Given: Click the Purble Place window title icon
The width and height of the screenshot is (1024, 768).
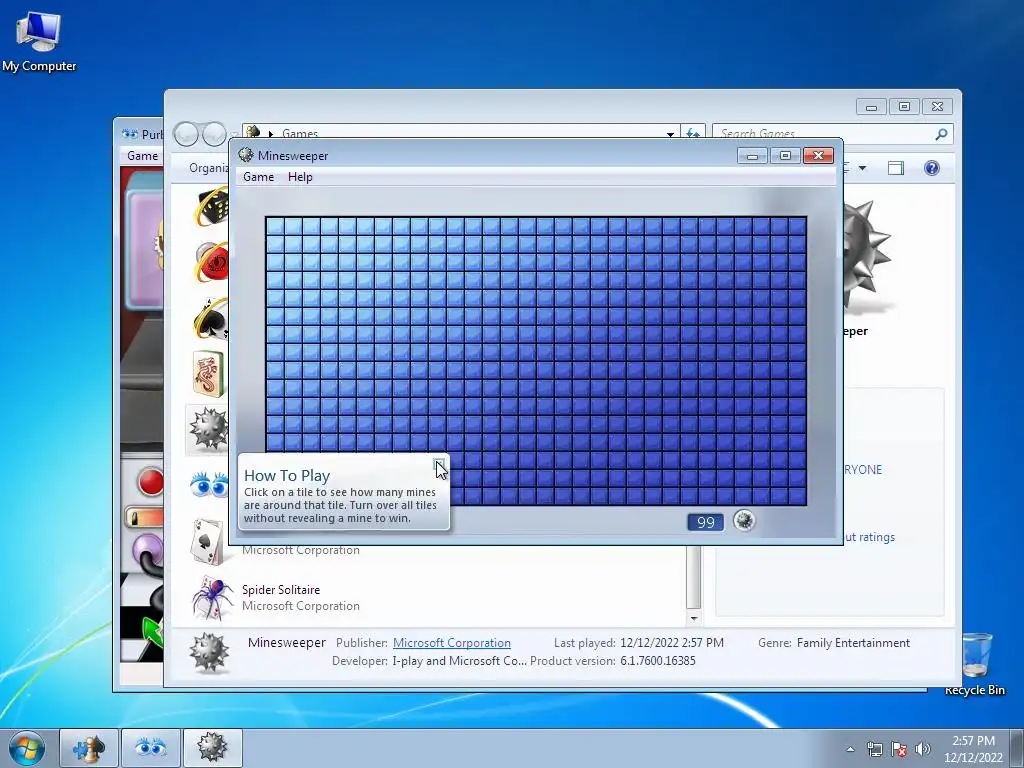Looking at the screenshot, I should coord(130,134).
